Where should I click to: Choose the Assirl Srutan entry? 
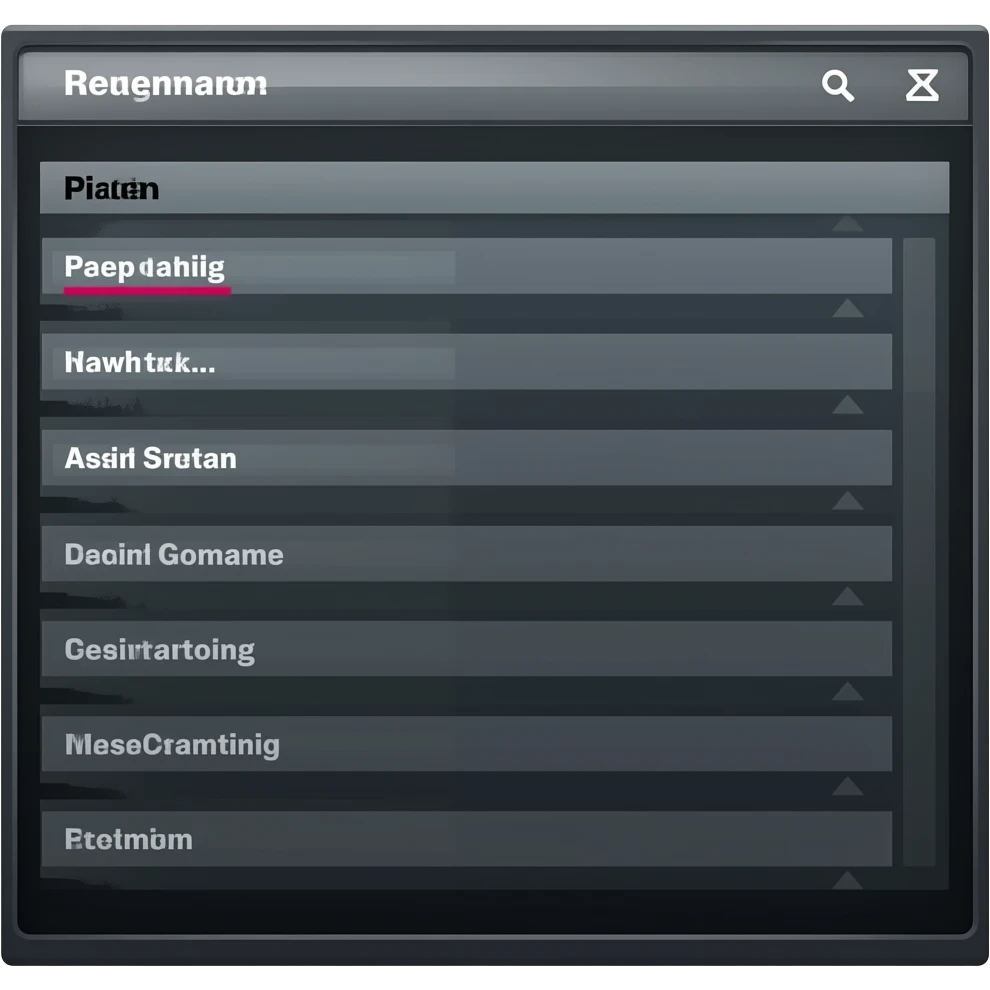[466, 458]
